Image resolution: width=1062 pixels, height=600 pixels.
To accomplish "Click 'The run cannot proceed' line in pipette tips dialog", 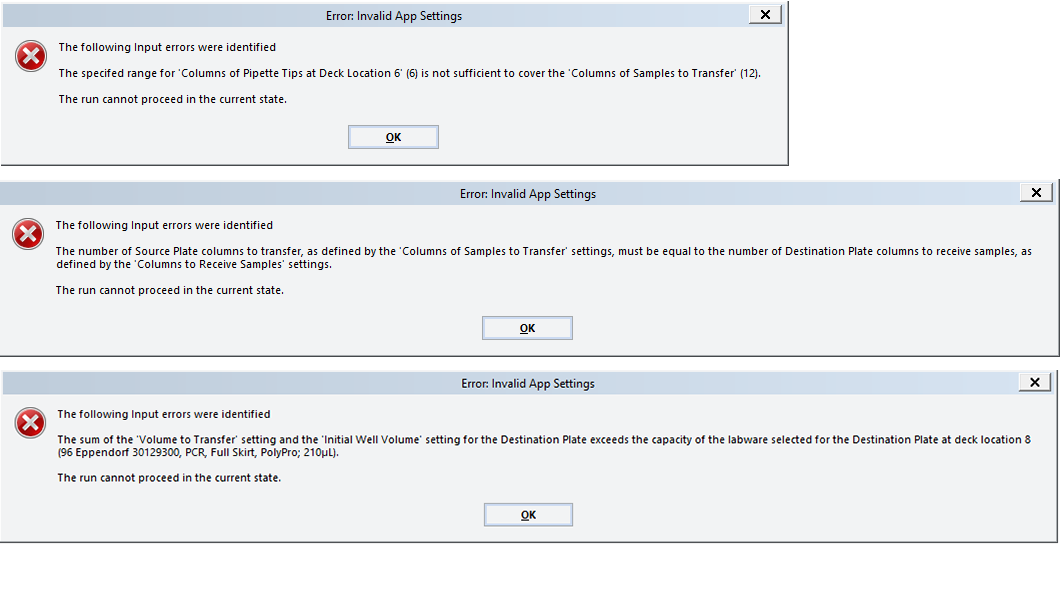I will pyautogui.click(x=173, y=99).
